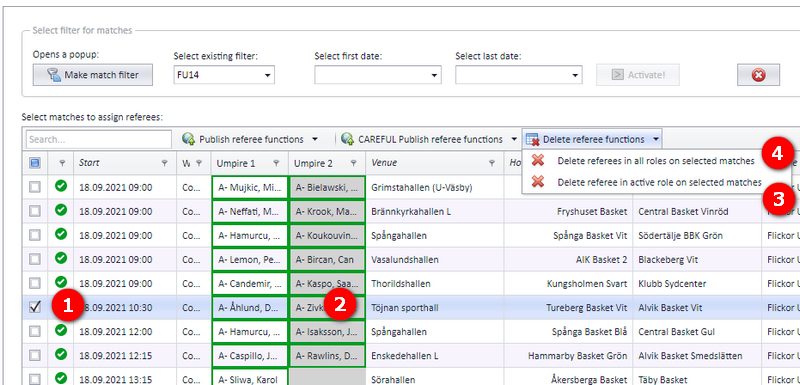
Task: Click the Hammarby Basket Grön home team cell
Action: coord(568,355)
